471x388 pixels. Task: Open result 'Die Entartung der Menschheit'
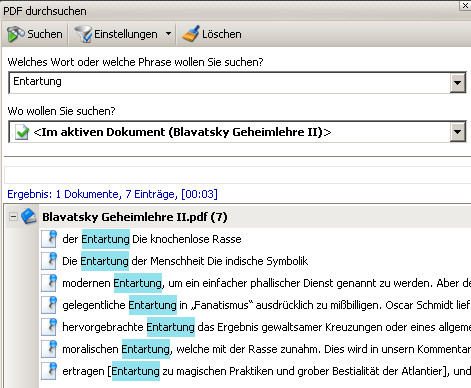click(185, 261)
